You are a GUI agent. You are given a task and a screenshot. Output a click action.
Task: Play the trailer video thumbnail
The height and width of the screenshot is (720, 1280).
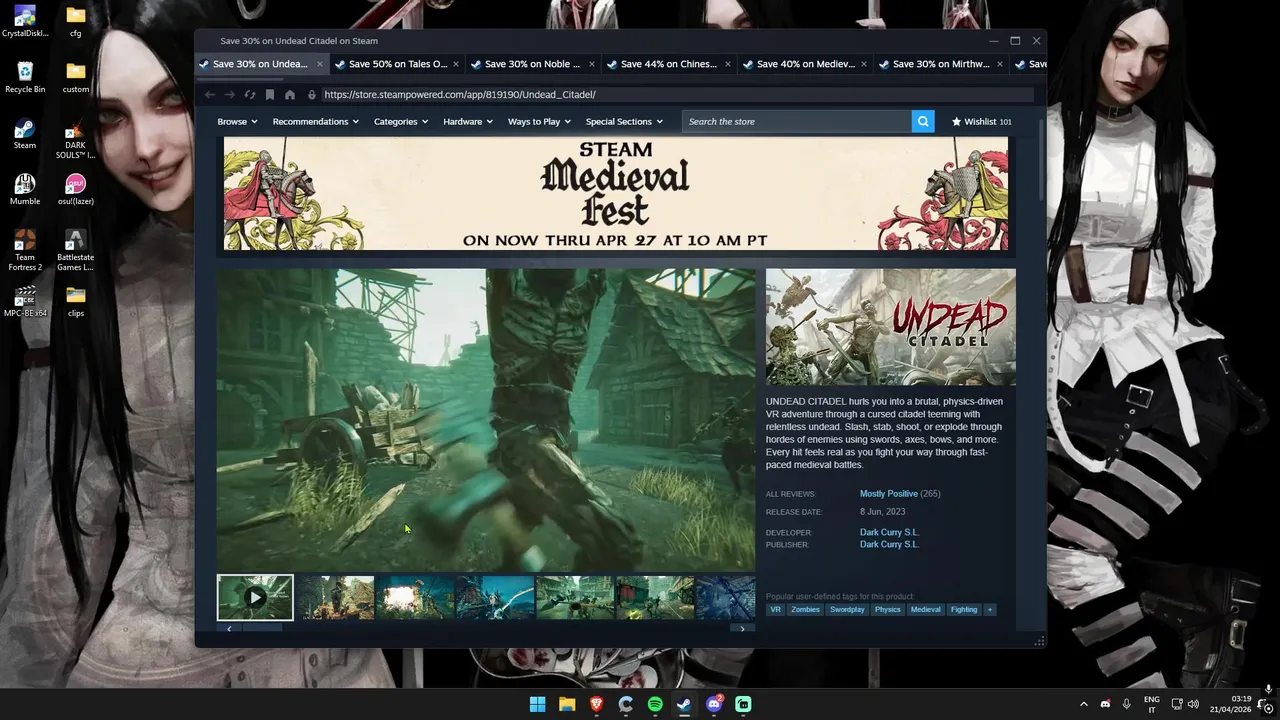tap(255, 597)
